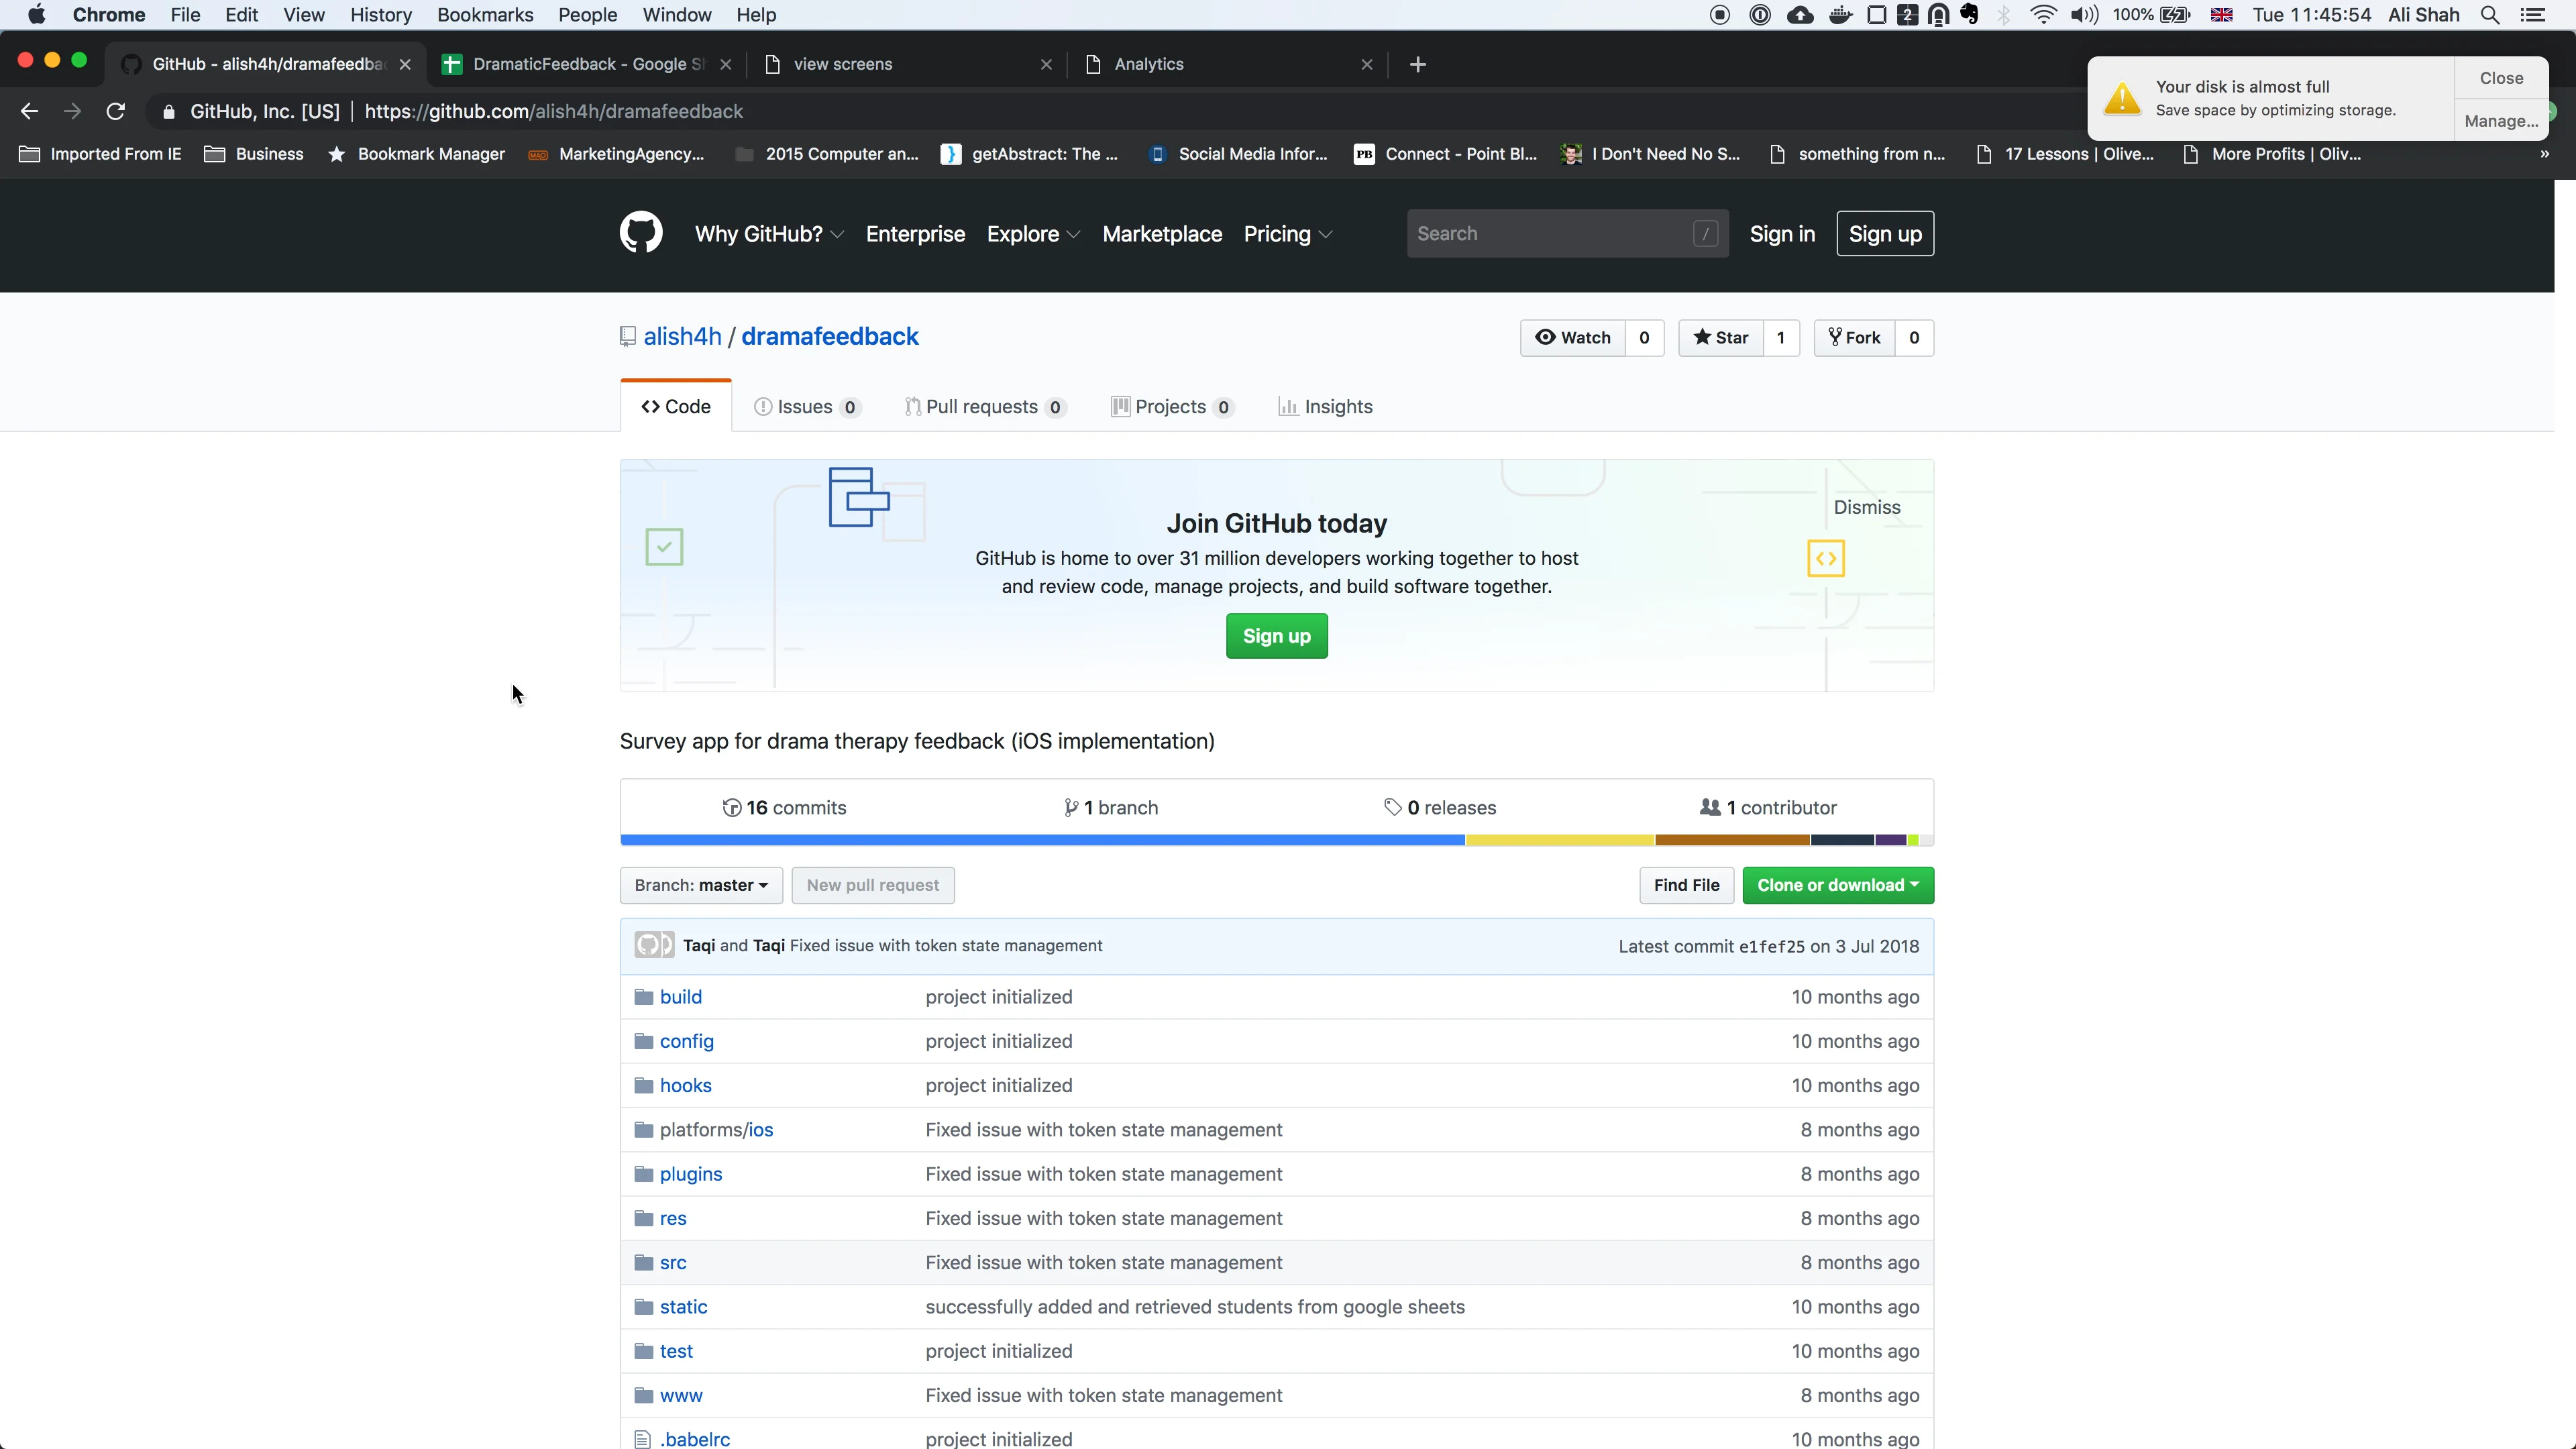Image resolution: width=2576 pixels, height=1449 pixels.
Task: Click Sign in in header
Action: (x=1782, y=234)
